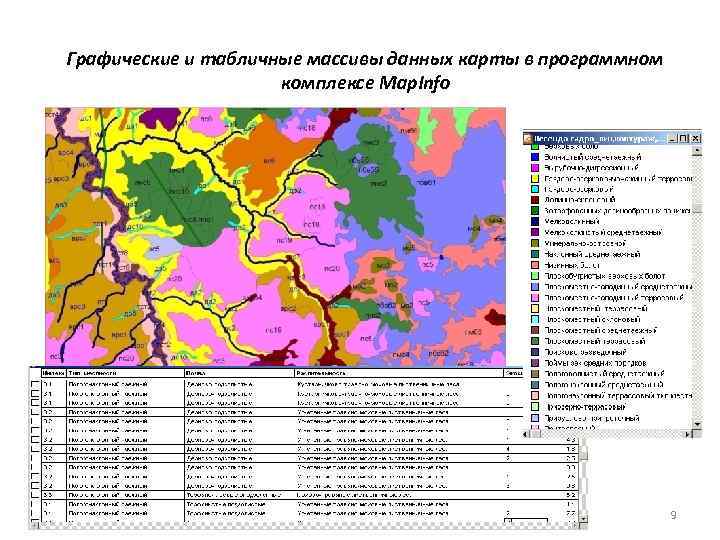Select the pale green 'Приозерно-террасовый' swatch
Viewport: 720px width, 540px height.
[535, 406]
